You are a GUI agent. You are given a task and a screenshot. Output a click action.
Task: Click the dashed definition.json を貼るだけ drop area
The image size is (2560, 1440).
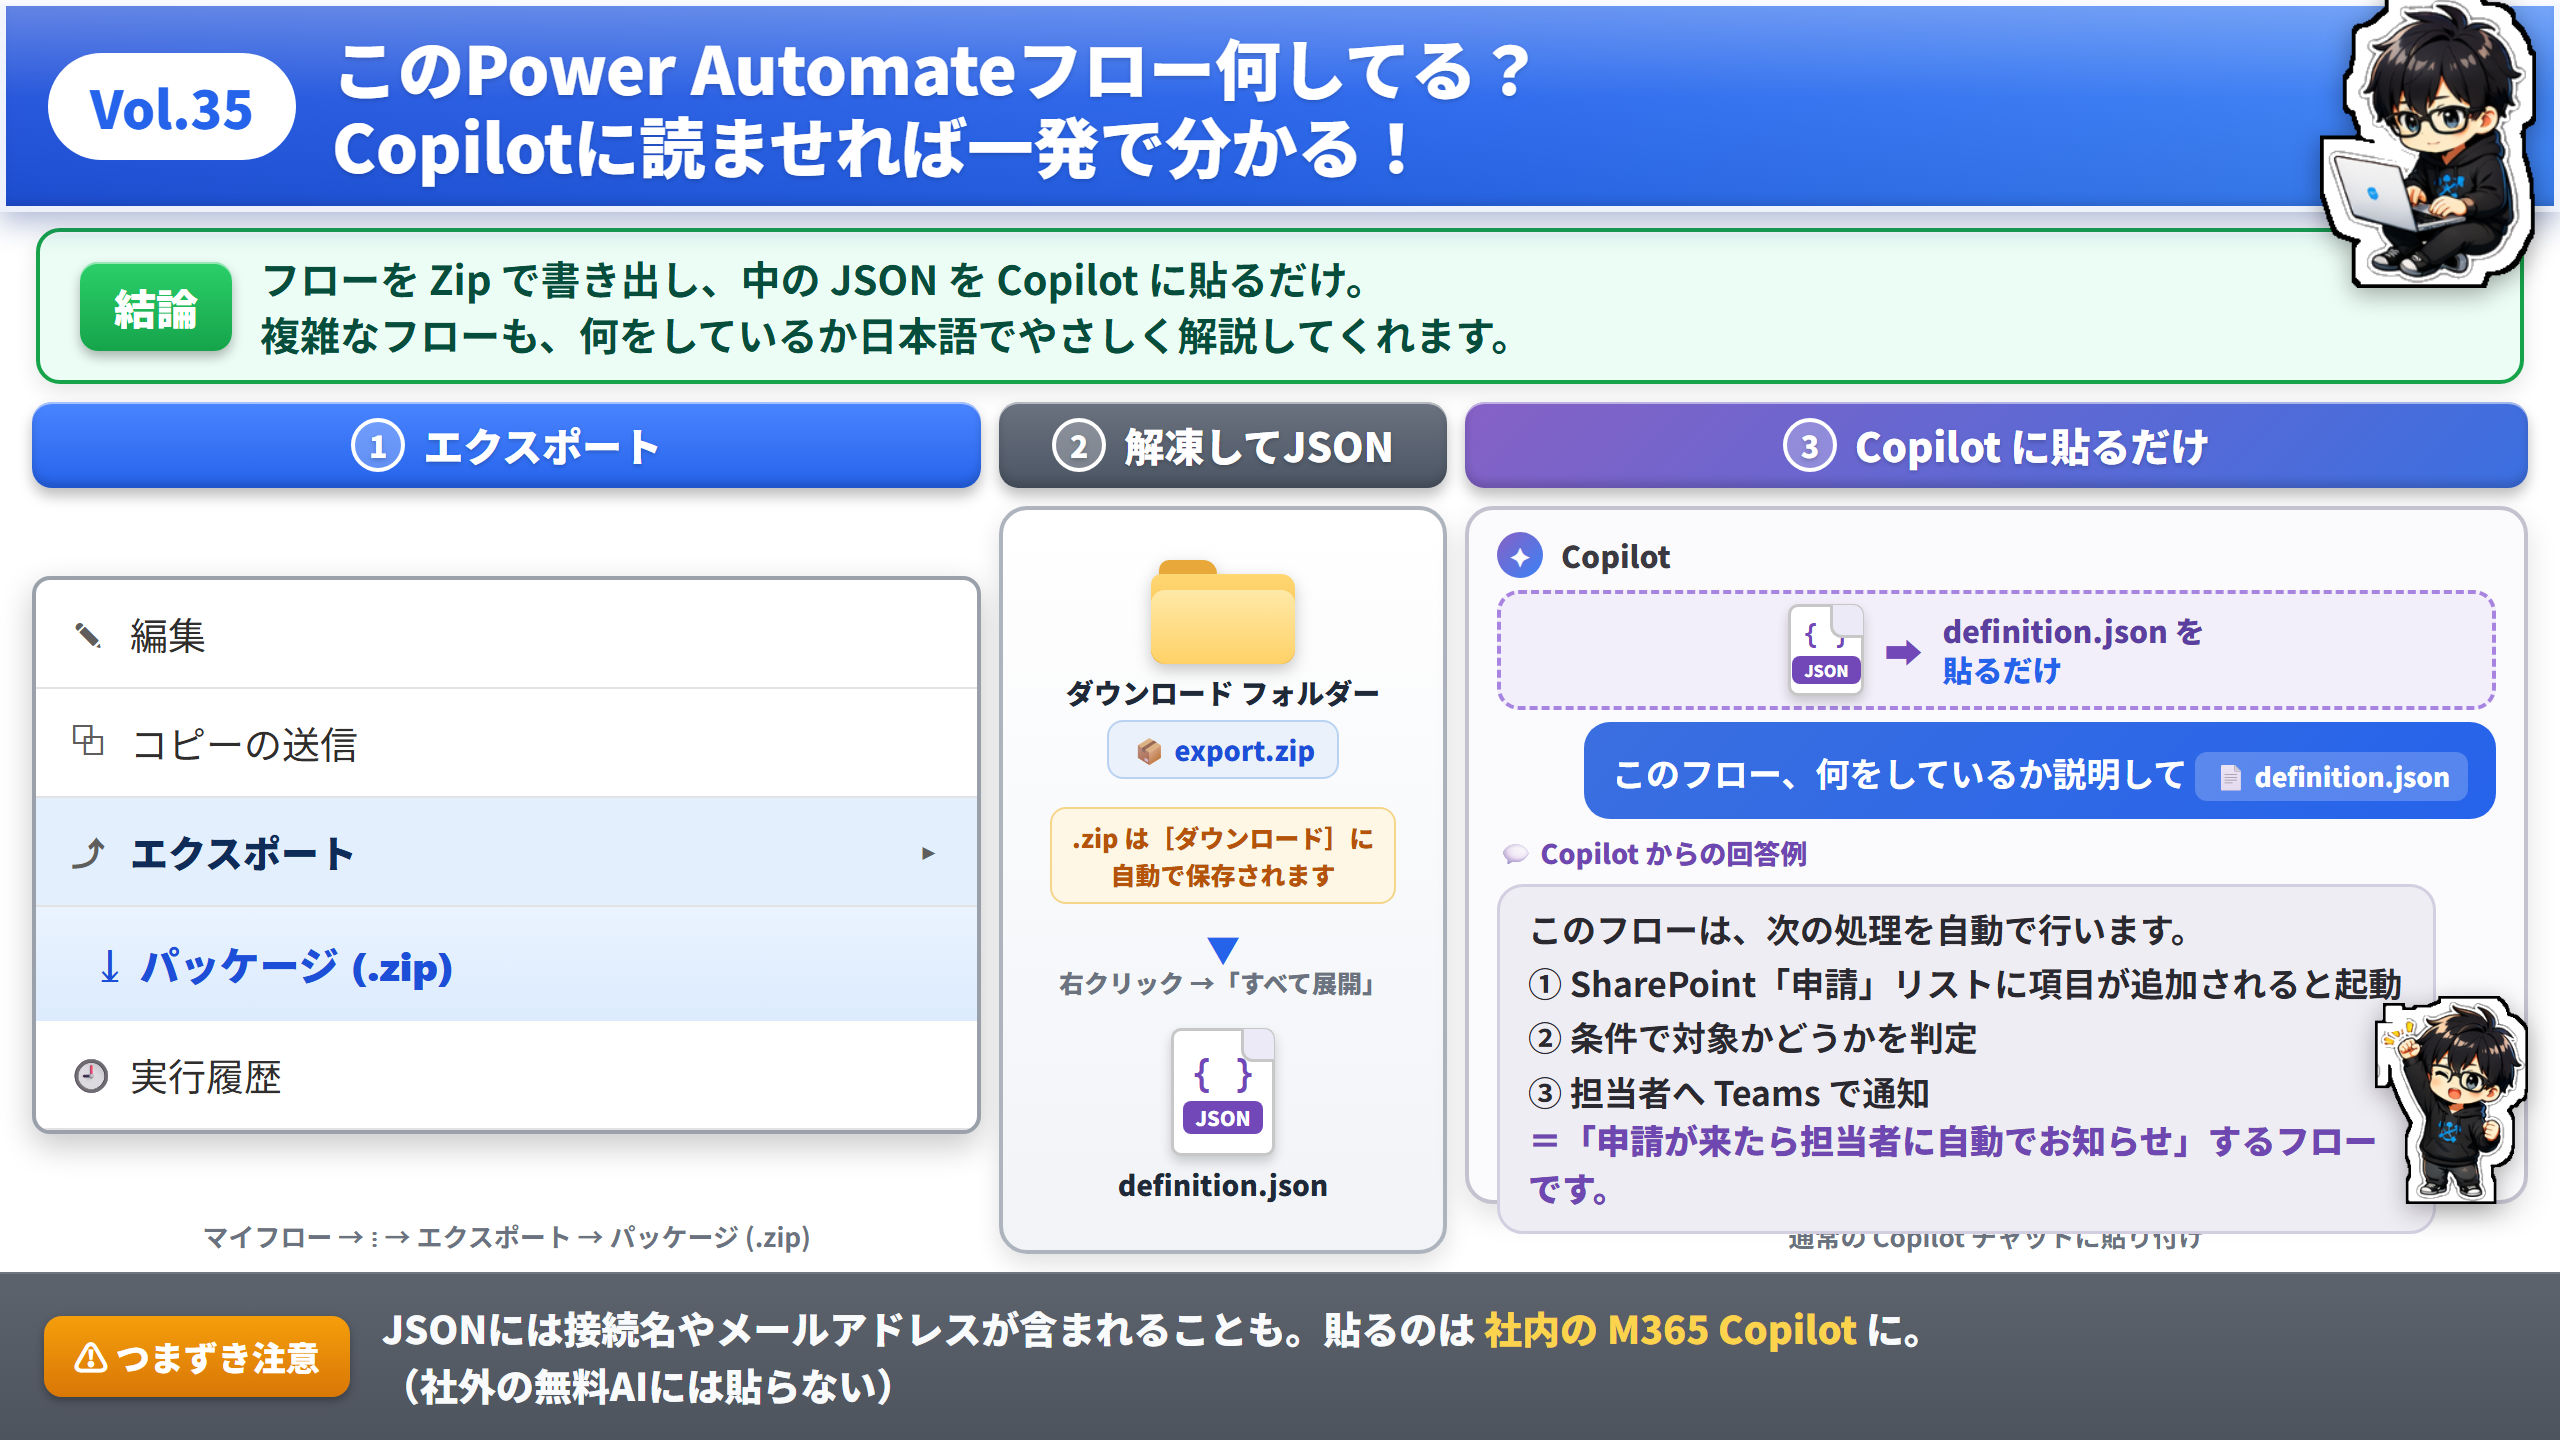coord(1995,650)
